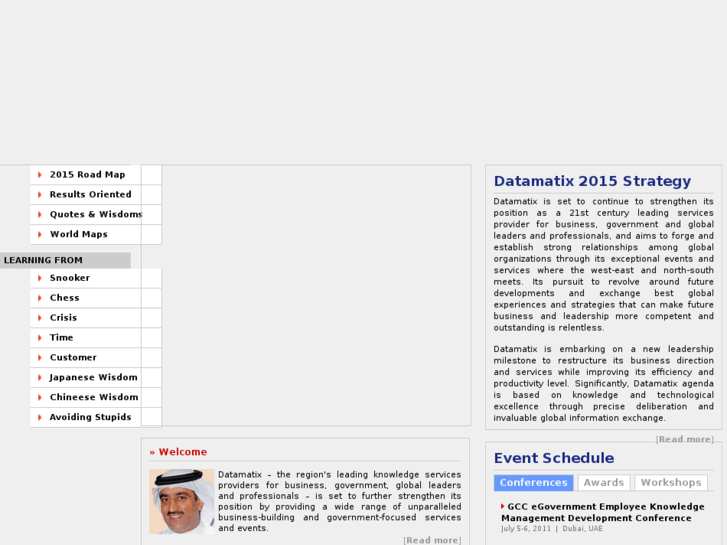This screenshot has width=727, height=545.
Task: Click the red arrow beside Chess
Action: [x=40, y=298]
